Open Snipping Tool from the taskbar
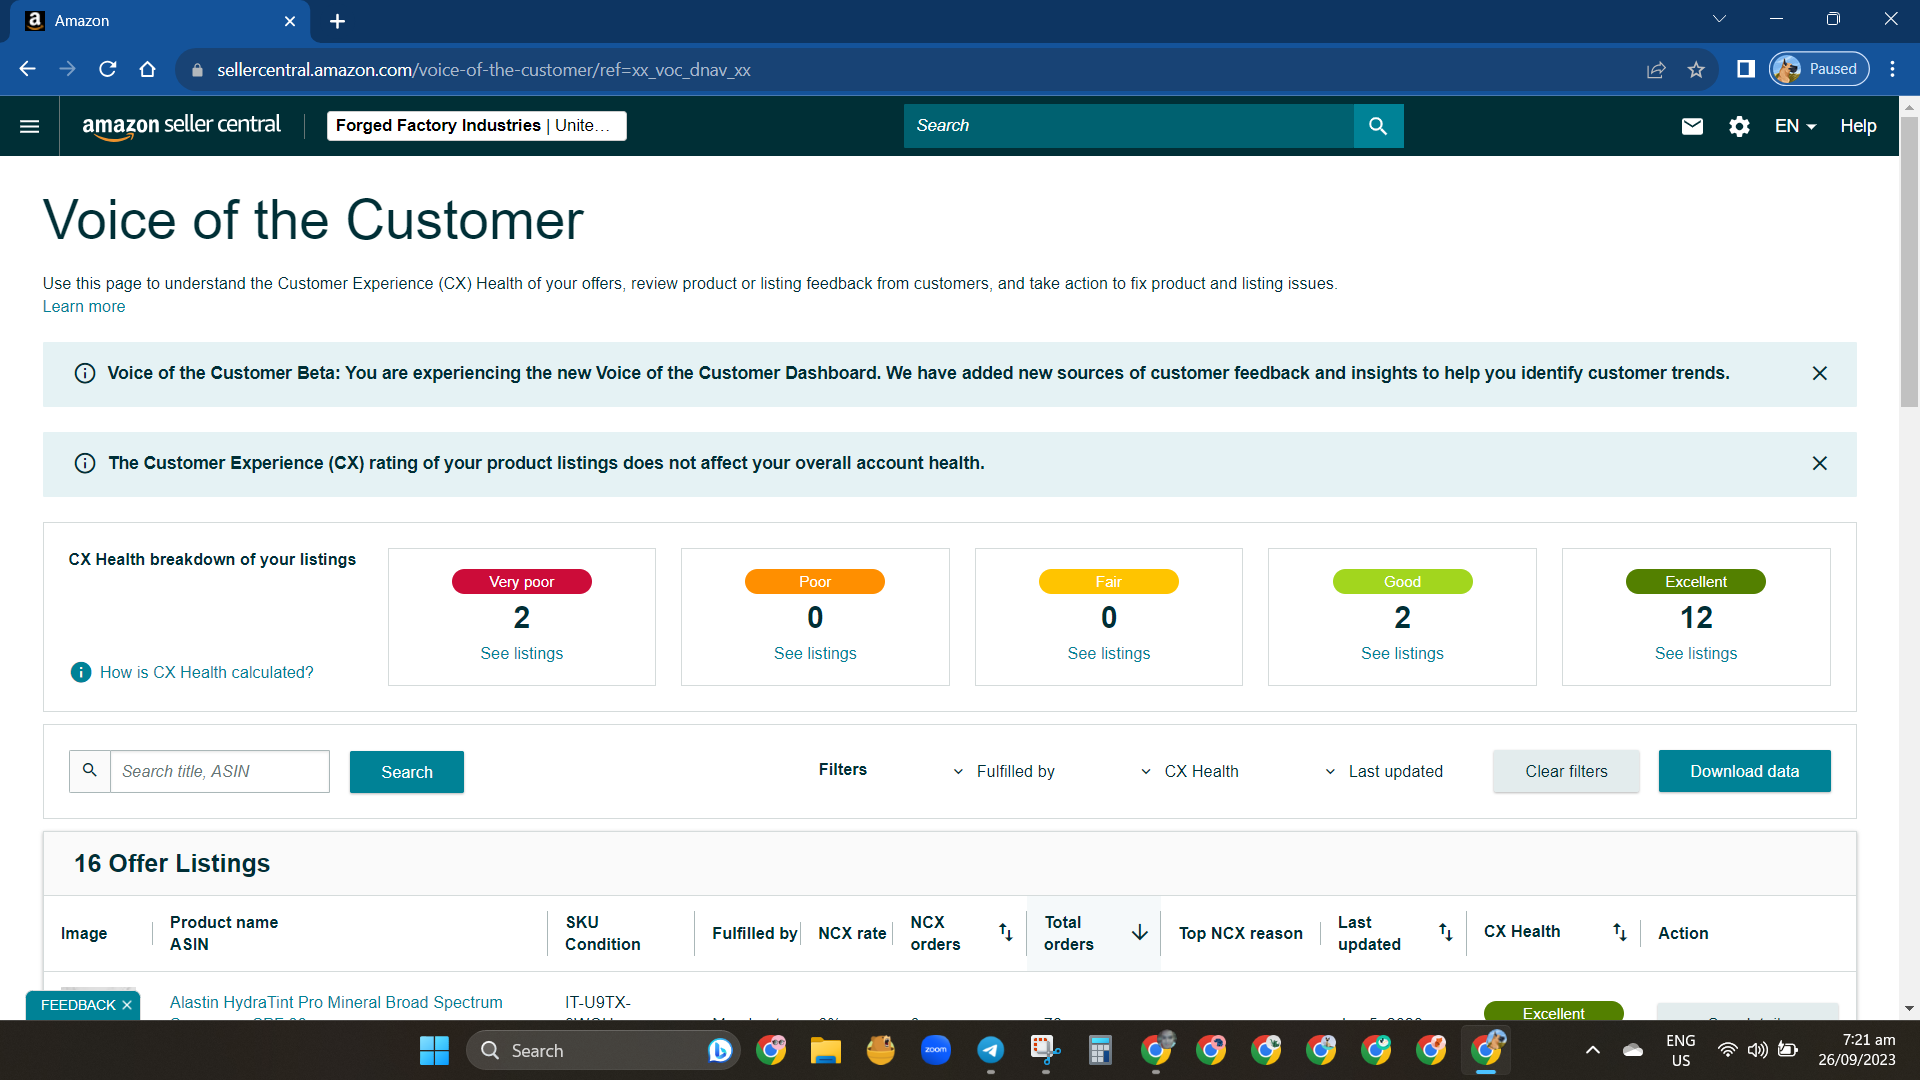This screenshot has width=1920, height=1080. 1045,1050
